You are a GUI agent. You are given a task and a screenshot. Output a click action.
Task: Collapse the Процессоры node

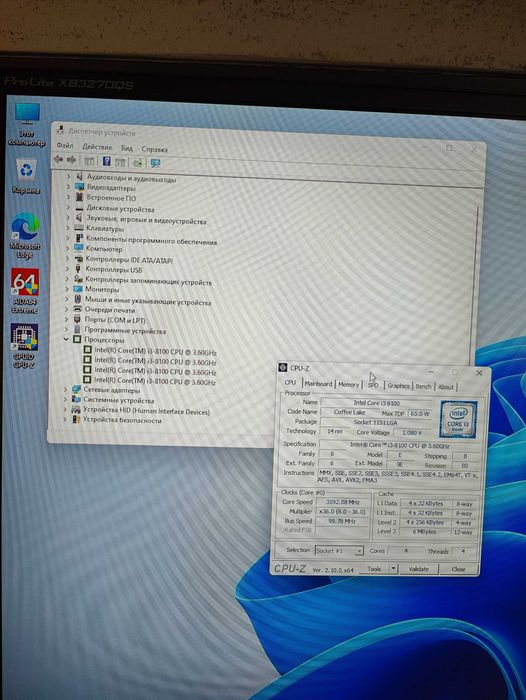coord(66,340)
